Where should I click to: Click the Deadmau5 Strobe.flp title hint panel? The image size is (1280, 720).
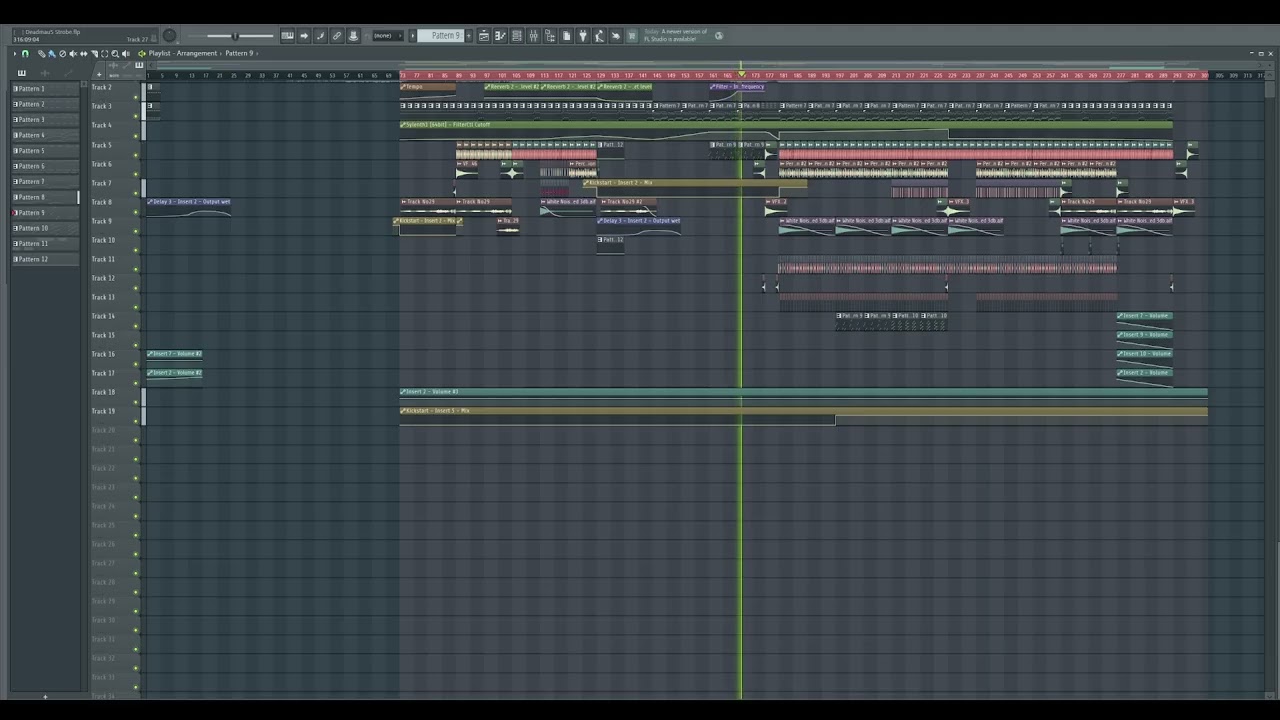pos(85,35)
